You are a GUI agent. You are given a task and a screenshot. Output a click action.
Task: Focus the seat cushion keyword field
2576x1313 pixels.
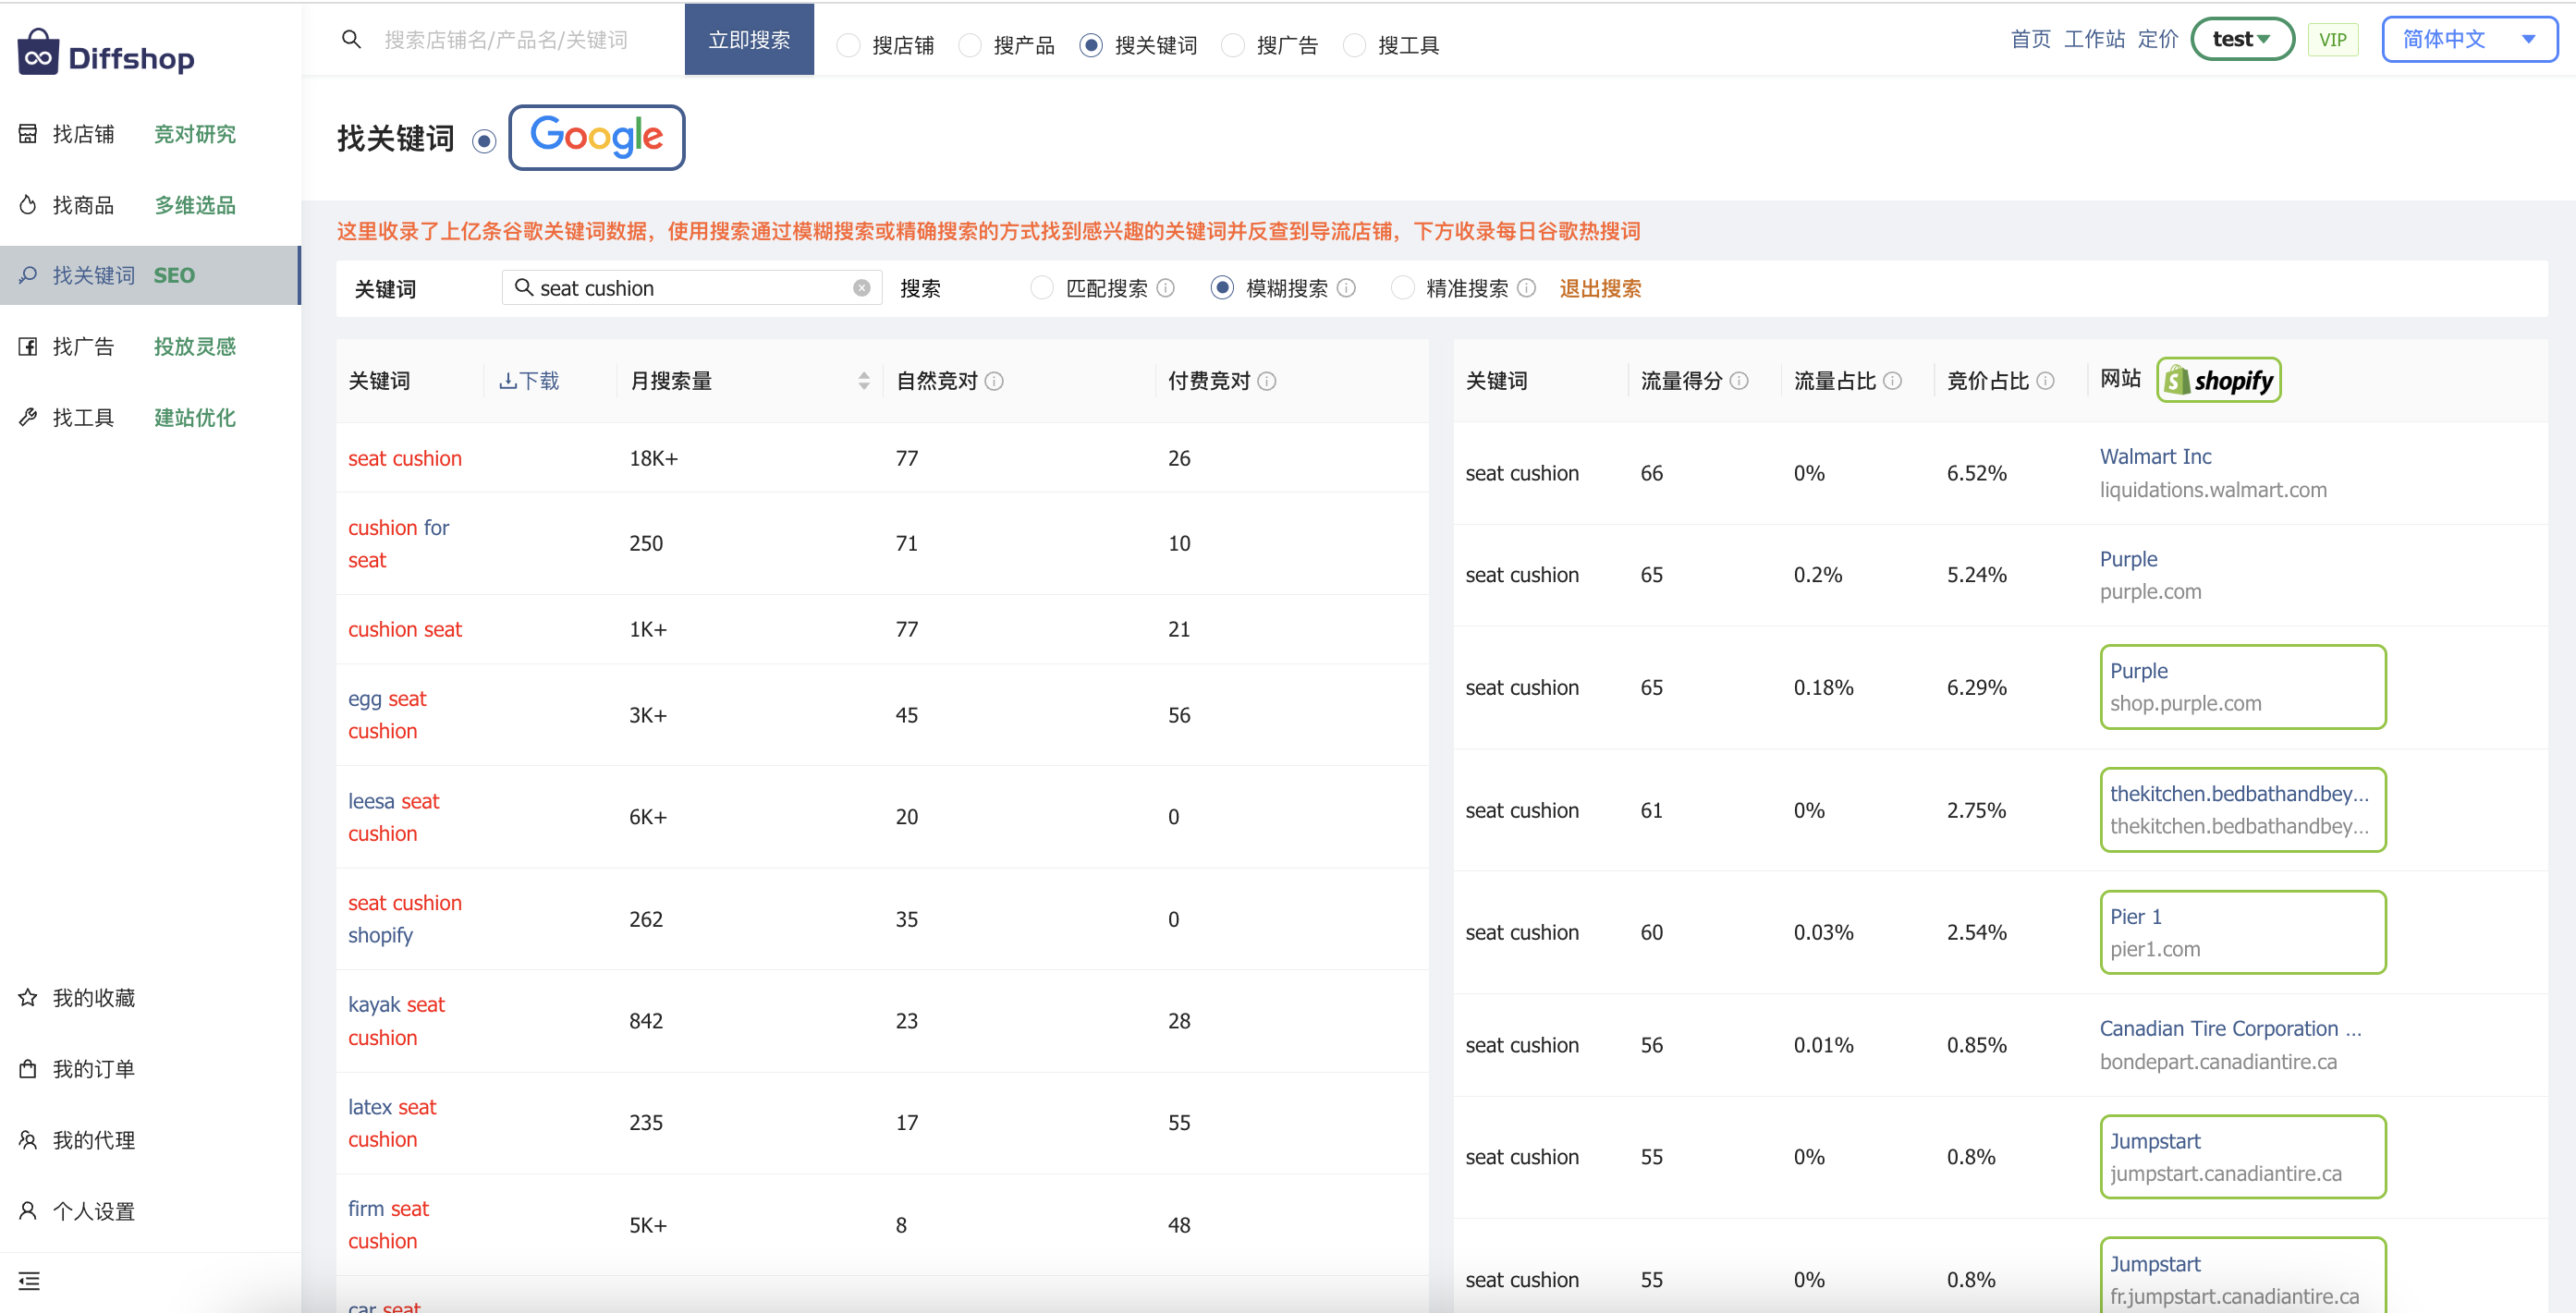tap(693, 288)
